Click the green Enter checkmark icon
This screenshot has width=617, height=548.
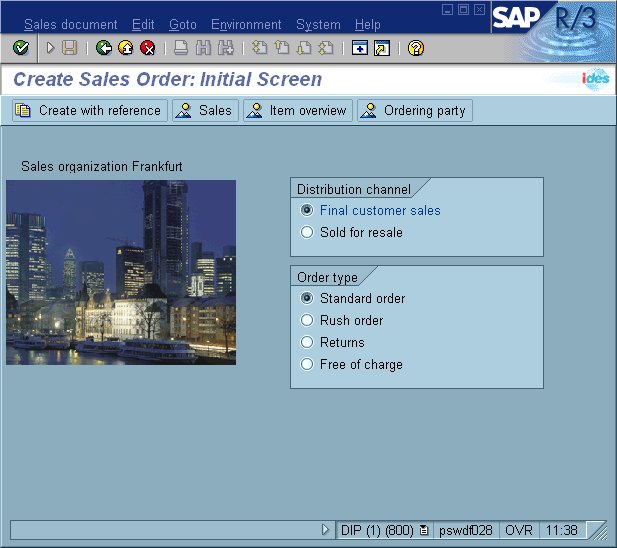(20, 48)
